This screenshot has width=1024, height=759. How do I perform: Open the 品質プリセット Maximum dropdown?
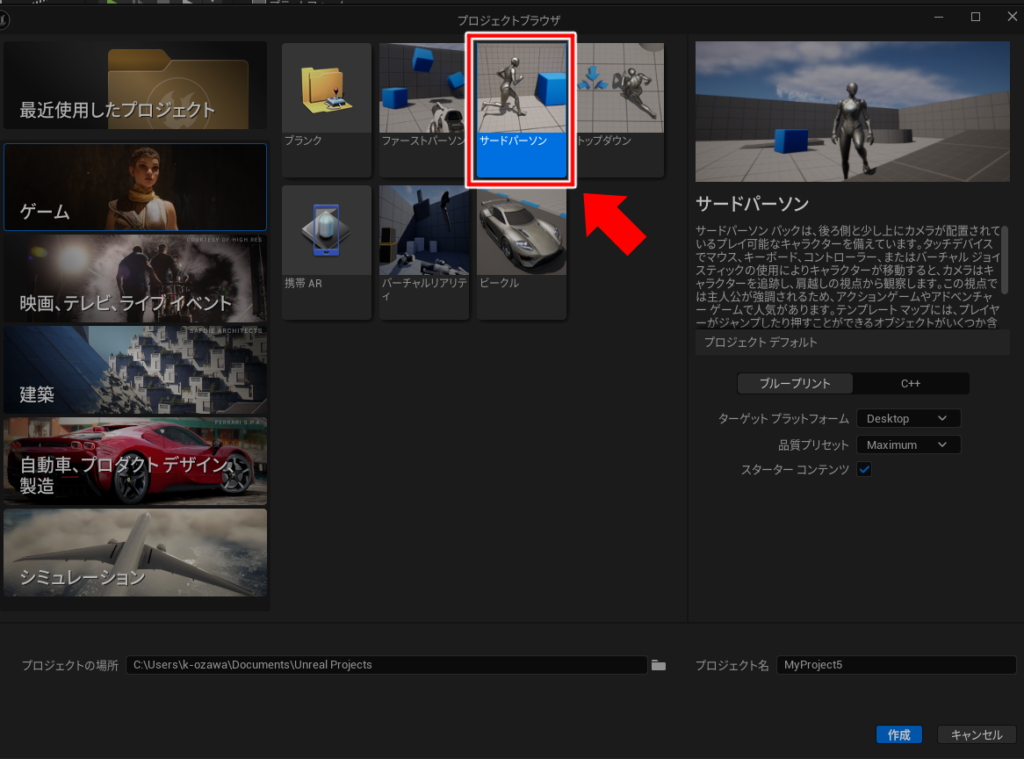click(907, 445)
